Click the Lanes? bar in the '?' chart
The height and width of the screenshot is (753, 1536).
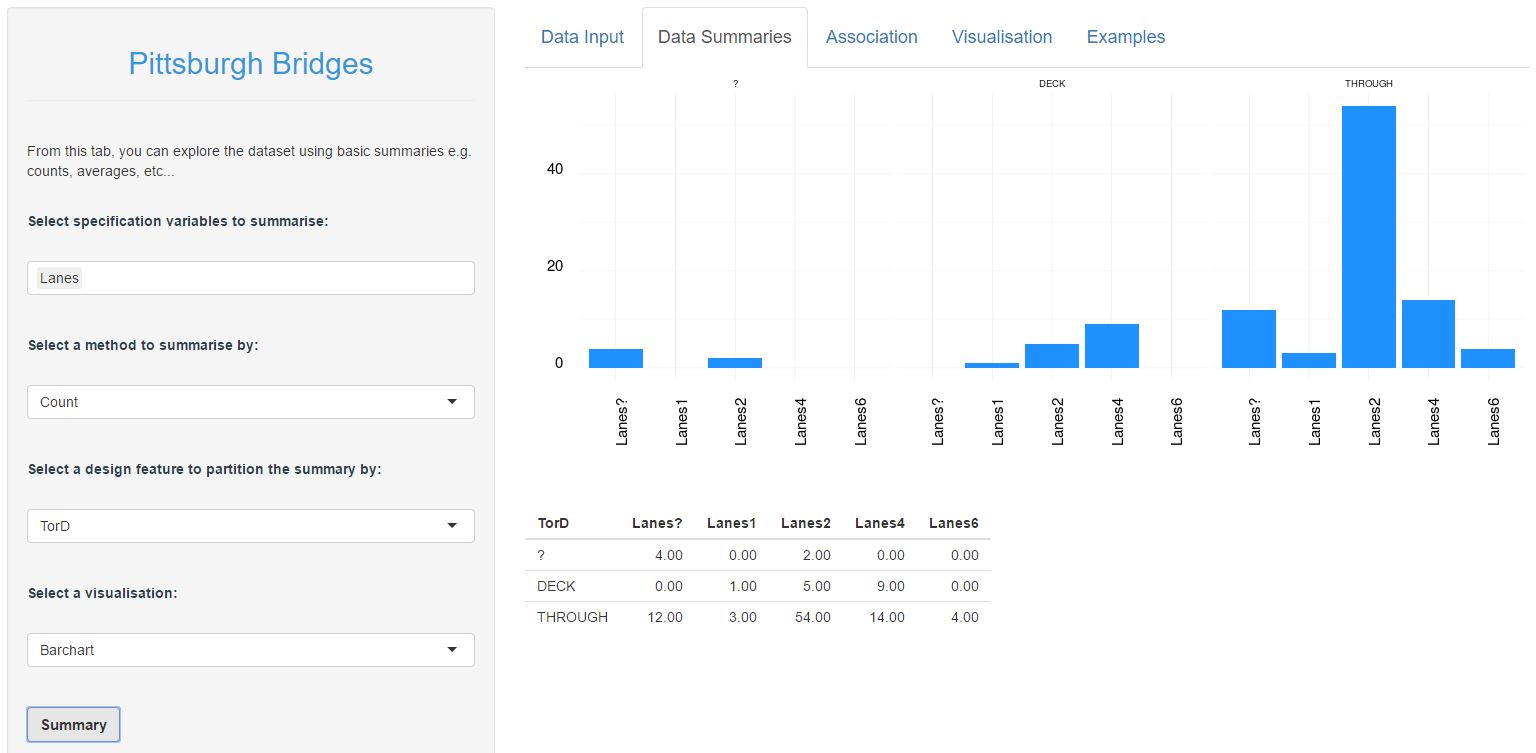tap(616, 358)
